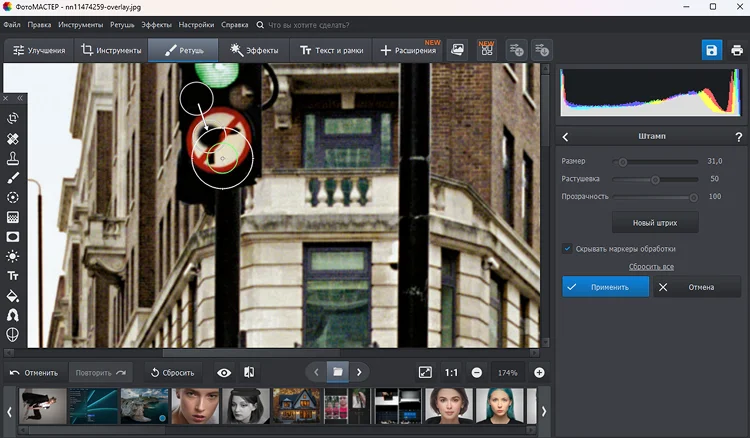Select the crop and rotate tool in the sidebar
Screen dimensions: 750x438
click(x=13, y=118)
